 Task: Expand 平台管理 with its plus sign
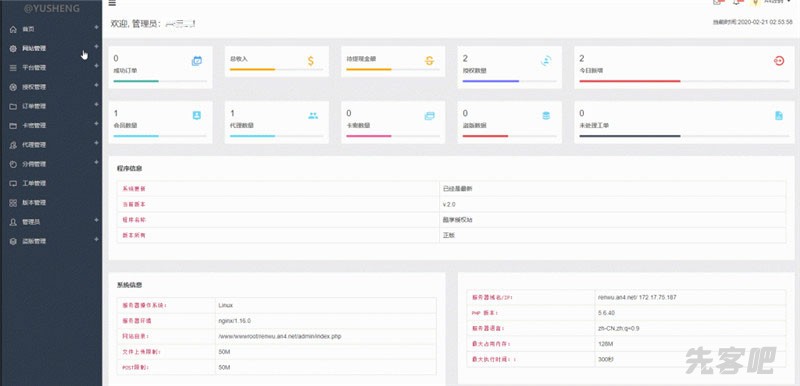click(96, 66)
